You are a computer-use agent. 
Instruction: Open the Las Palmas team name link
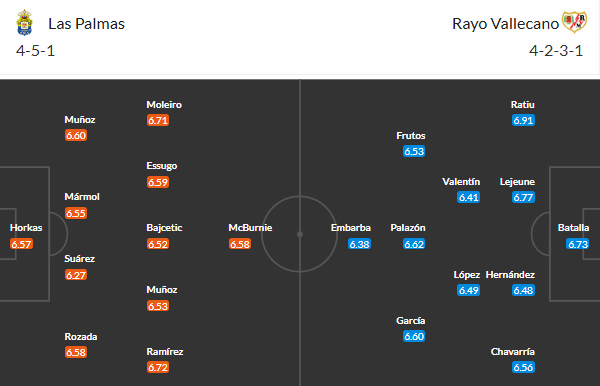coord(86,24)
